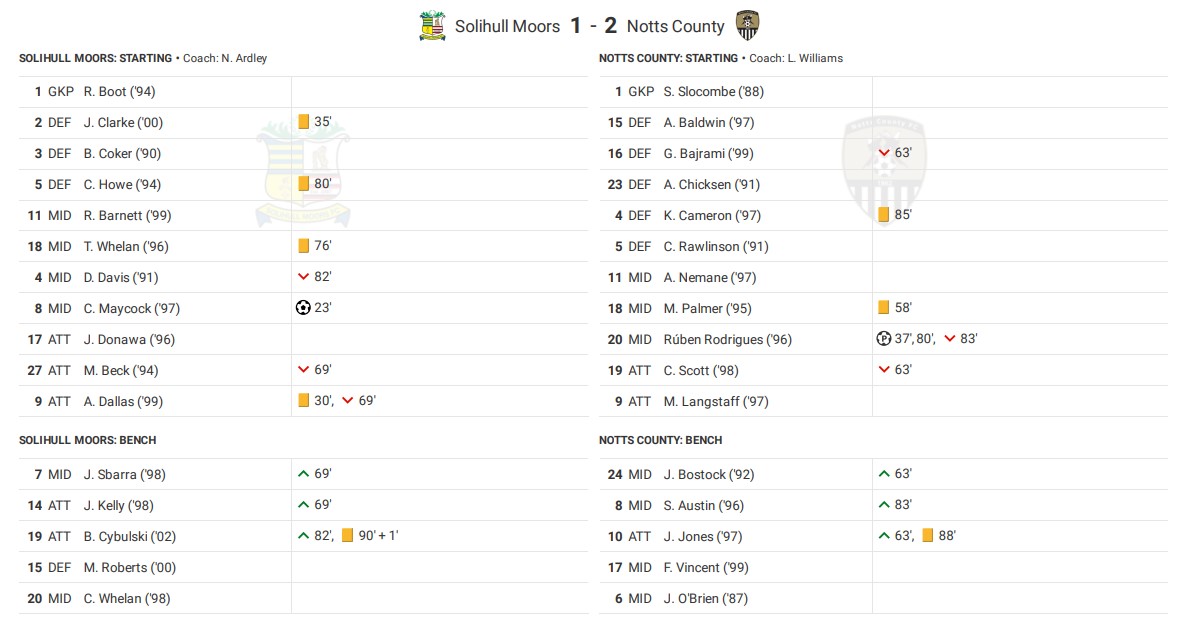
Task: Click J. Clarke's yellow card icon
Action: coord(303,122)
